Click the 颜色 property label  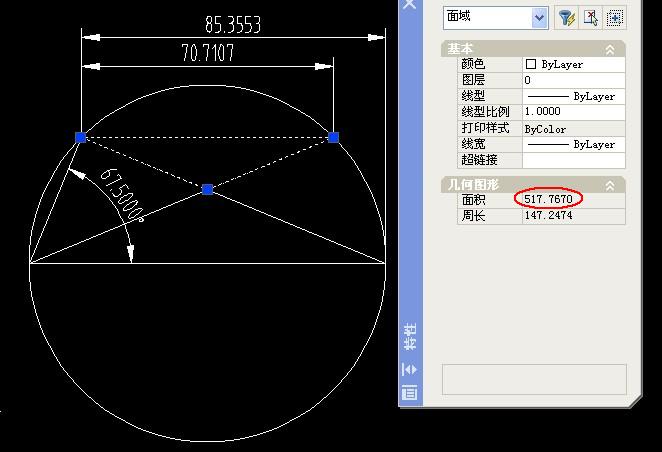[x=473, y=64]
